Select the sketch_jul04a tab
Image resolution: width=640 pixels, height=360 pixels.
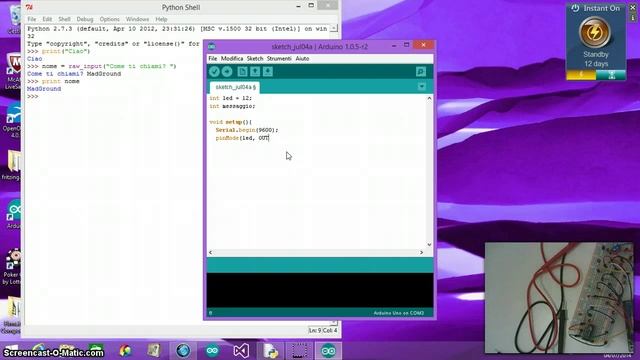pos(236,87)
